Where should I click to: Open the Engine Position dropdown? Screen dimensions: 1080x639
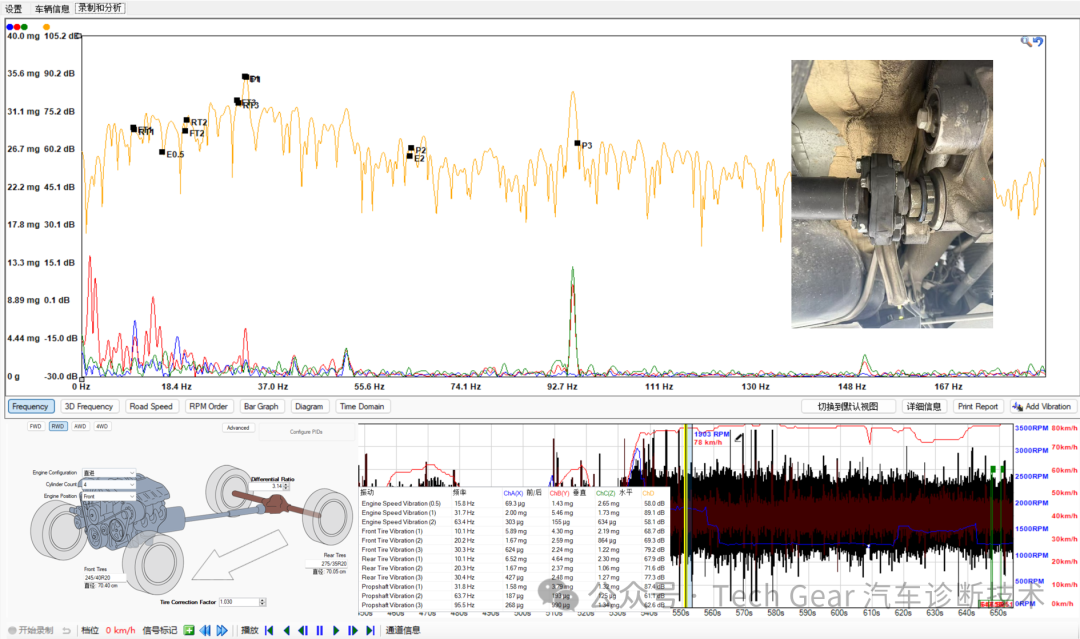(x=109, y=495)
